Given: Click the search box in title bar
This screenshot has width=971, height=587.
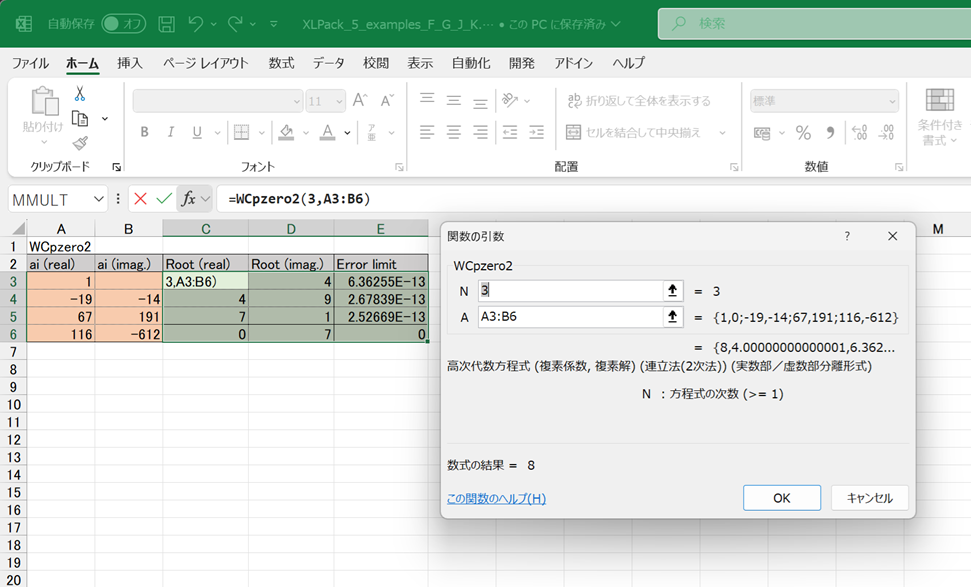Looking at the screenshot, I should [814, 24].
